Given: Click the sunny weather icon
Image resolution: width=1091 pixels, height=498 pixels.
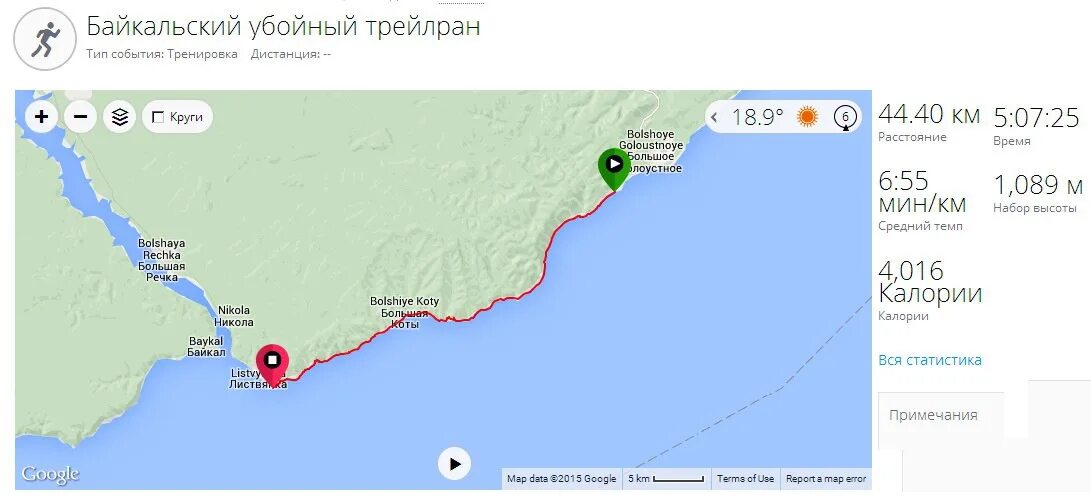Looking at the screenshot, I should point(807,117).
